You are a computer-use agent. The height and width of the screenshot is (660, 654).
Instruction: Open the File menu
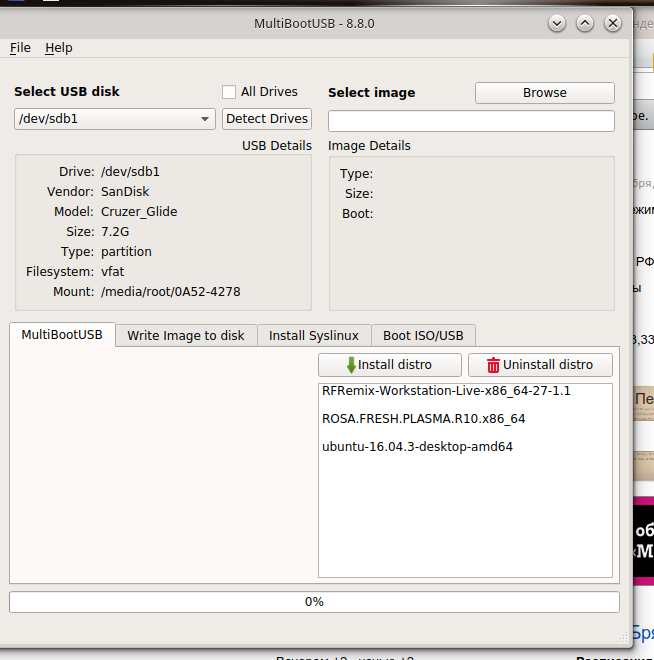tap(20, 47)
